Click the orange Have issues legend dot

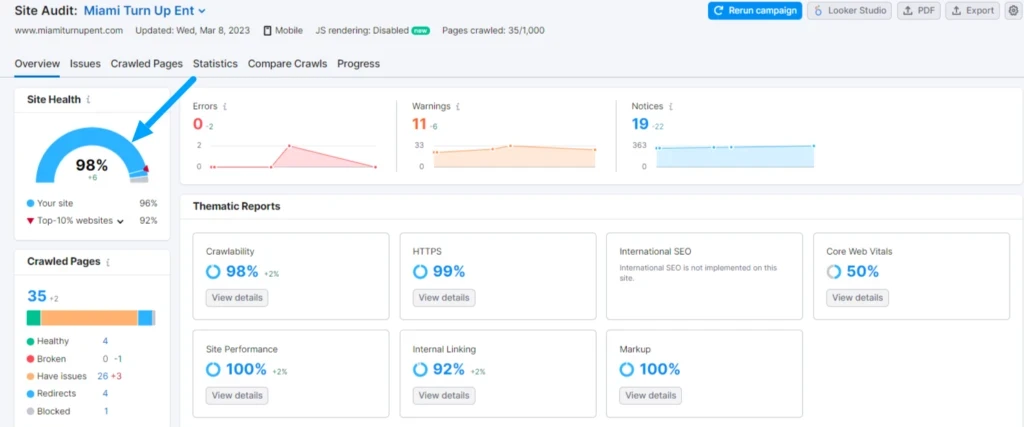coord(30,377)
